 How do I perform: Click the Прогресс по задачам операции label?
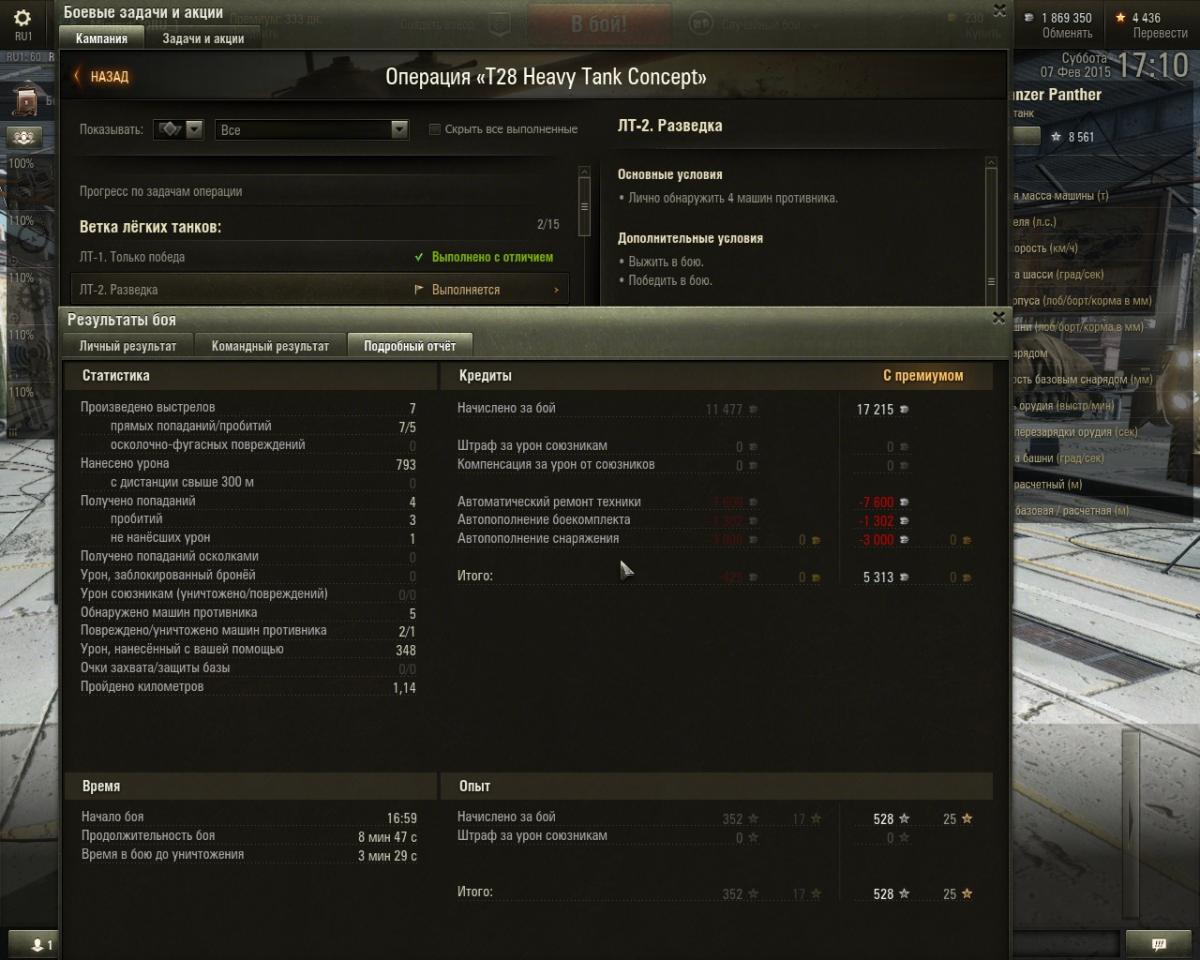coord(161,191)
